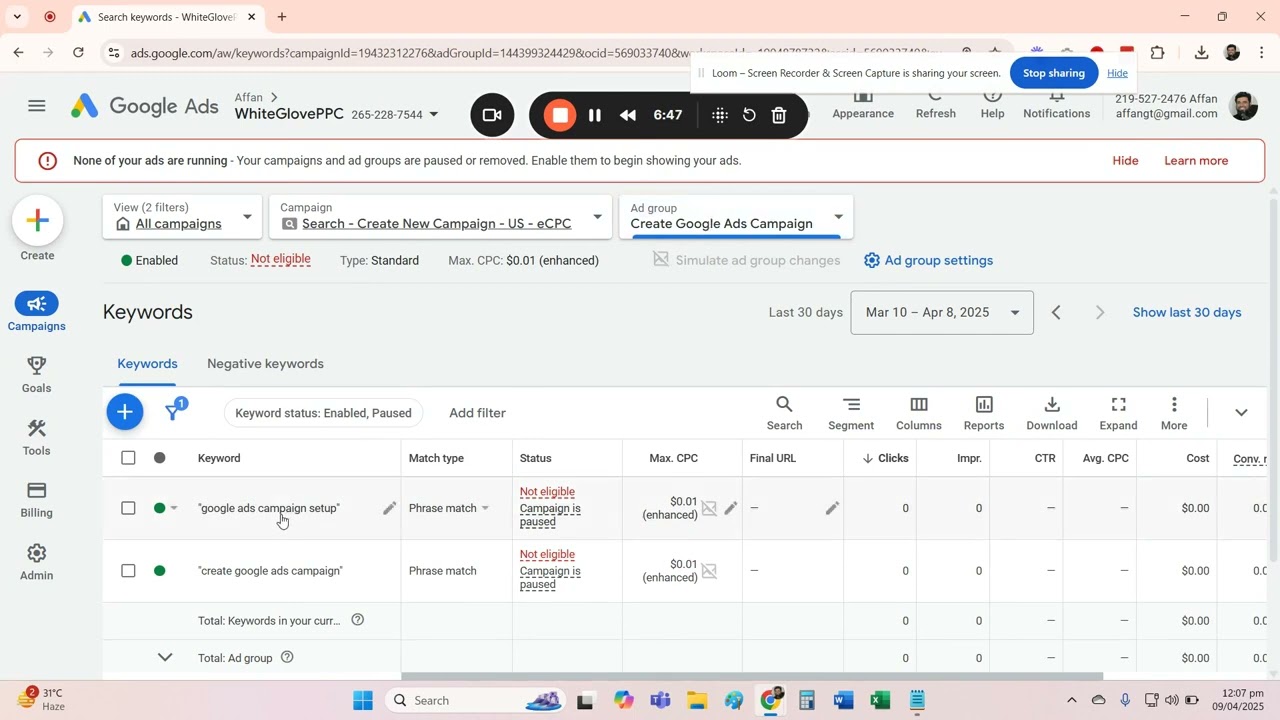This screenshot has width=1280, height=720.
Task: Open Goals section in sidebar
Action: coord(37,375)
